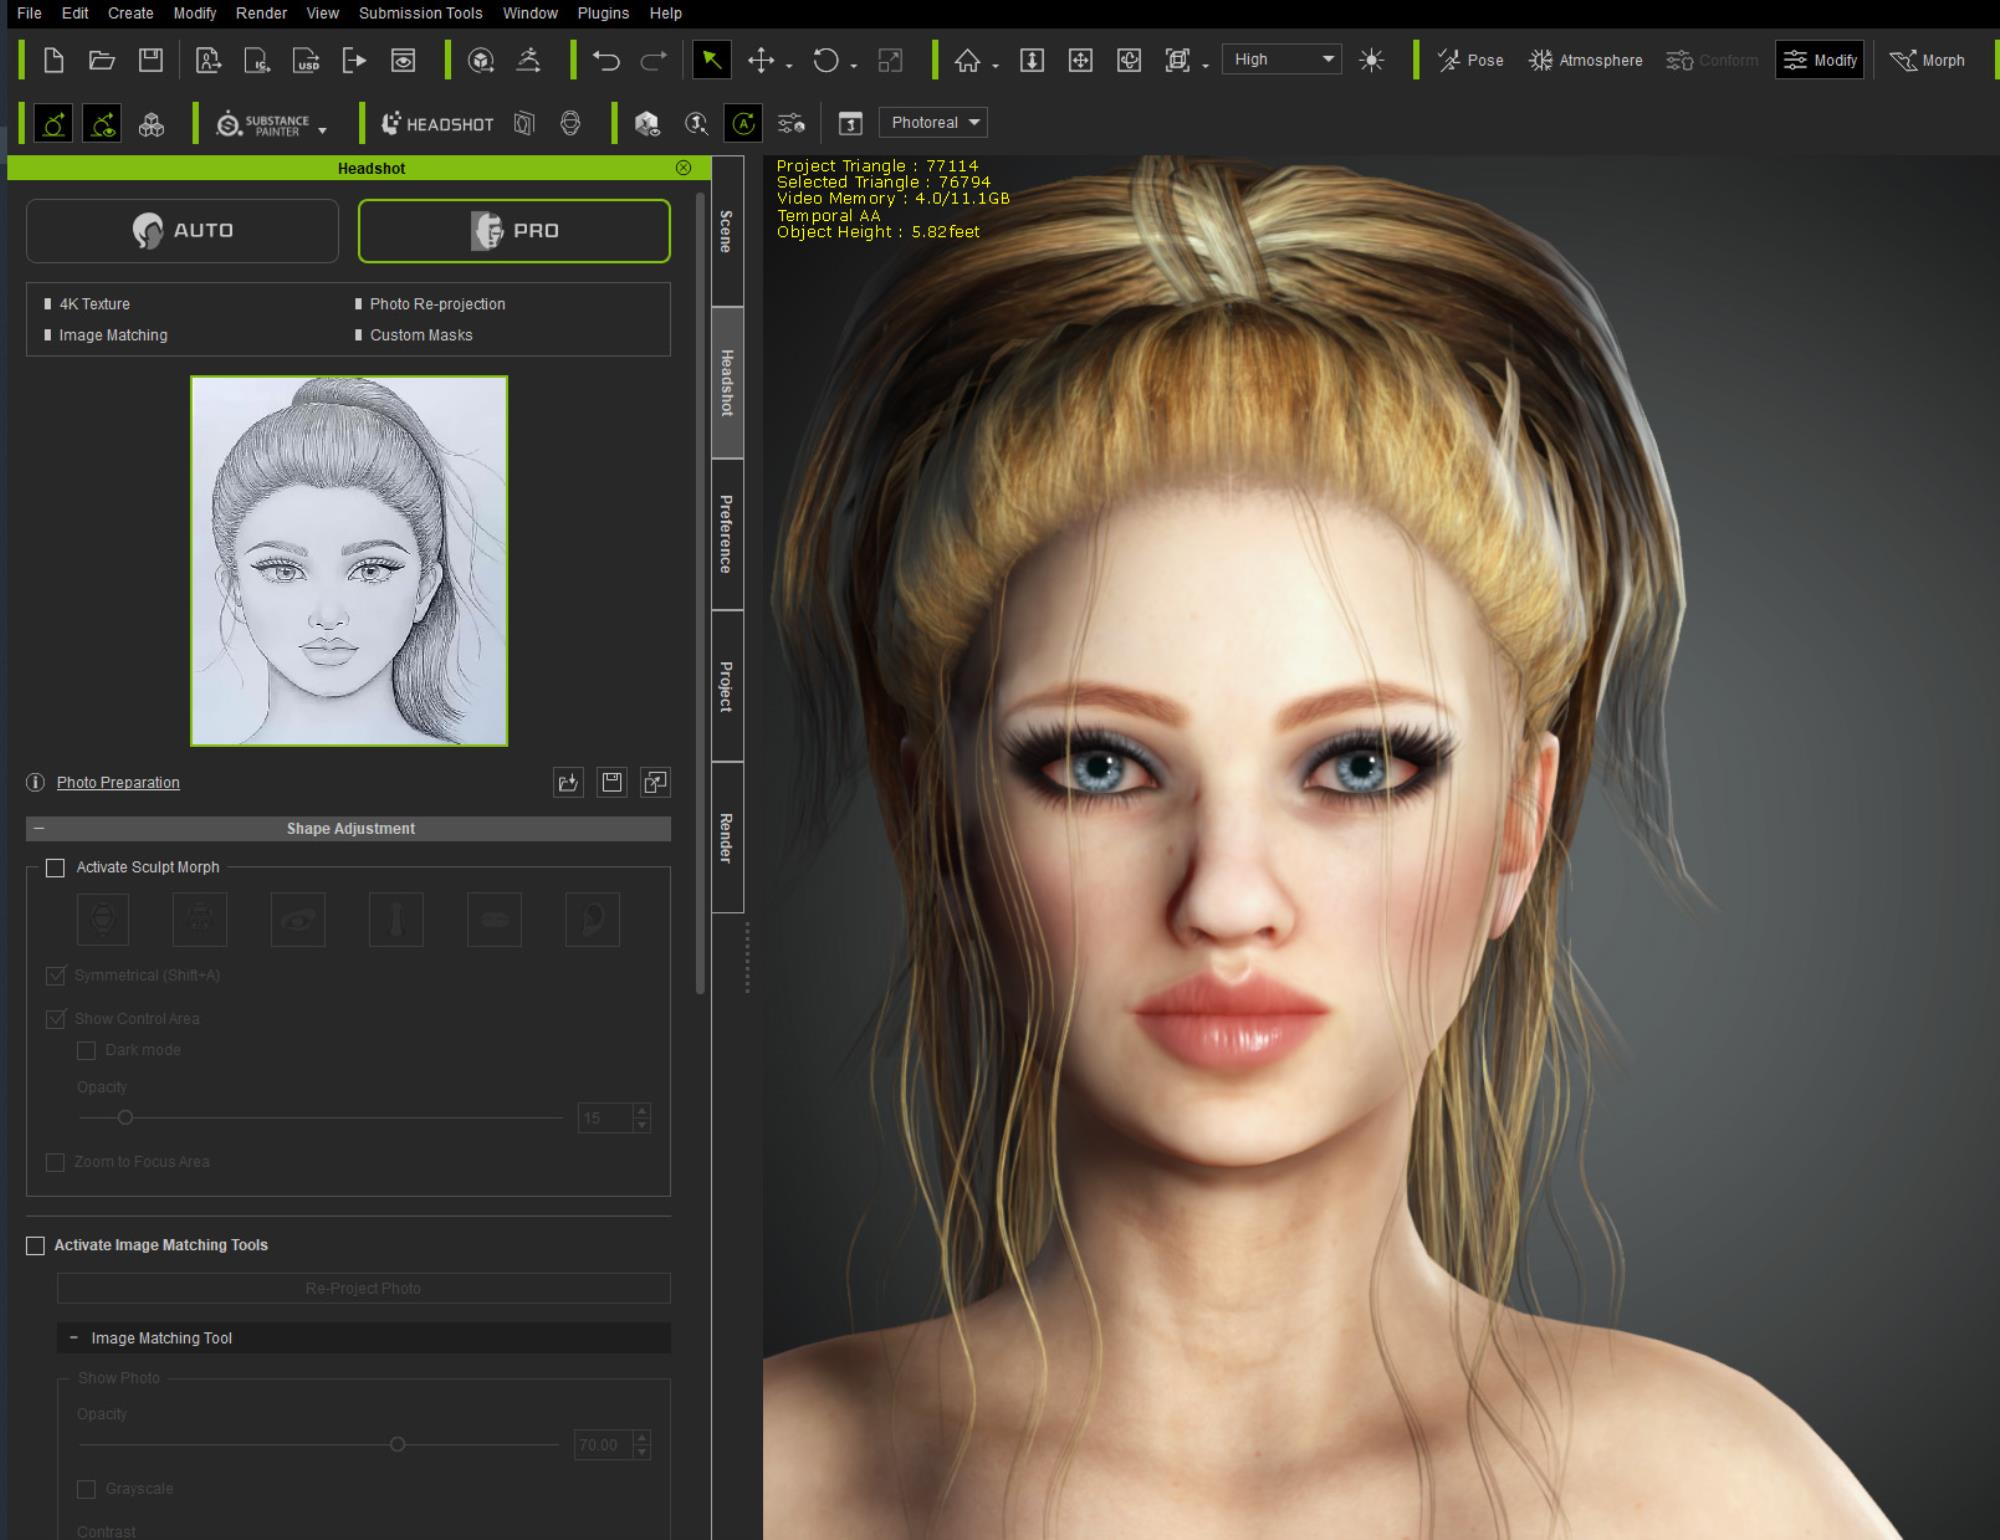Switch to the Scene side tab
This screenshot has height=1540, width=2000.
click(x=727, y=231)
